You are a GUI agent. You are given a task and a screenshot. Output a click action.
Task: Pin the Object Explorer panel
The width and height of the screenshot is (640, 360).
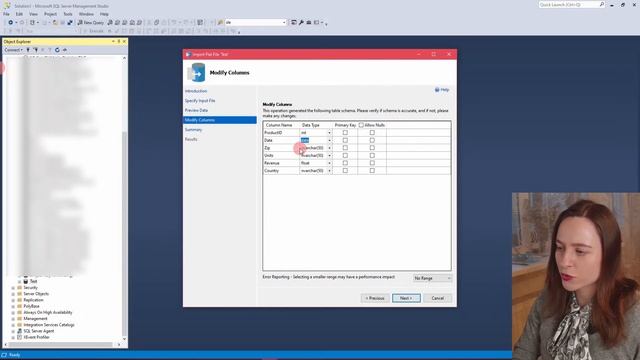[119, 41]
